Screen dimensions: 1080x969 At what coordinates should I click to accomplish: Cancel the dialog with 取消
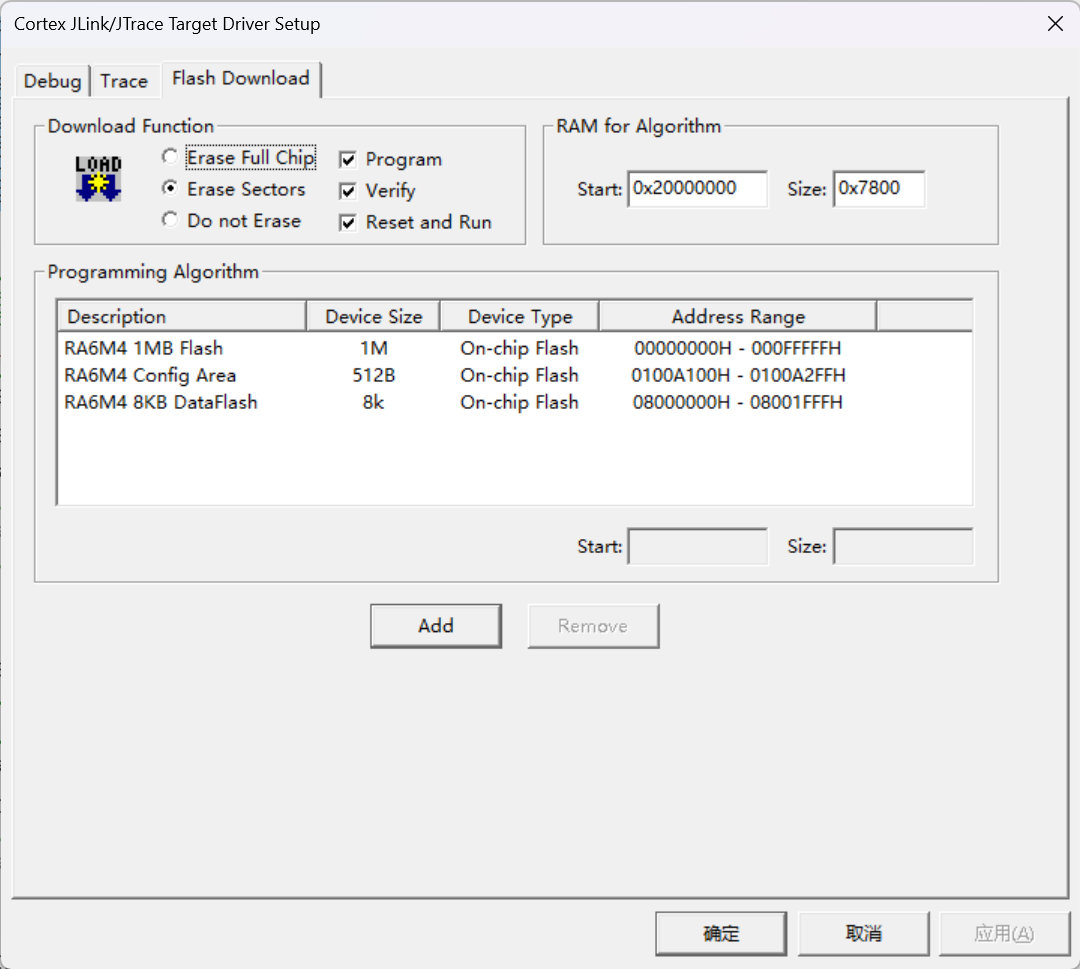(864, 933)
